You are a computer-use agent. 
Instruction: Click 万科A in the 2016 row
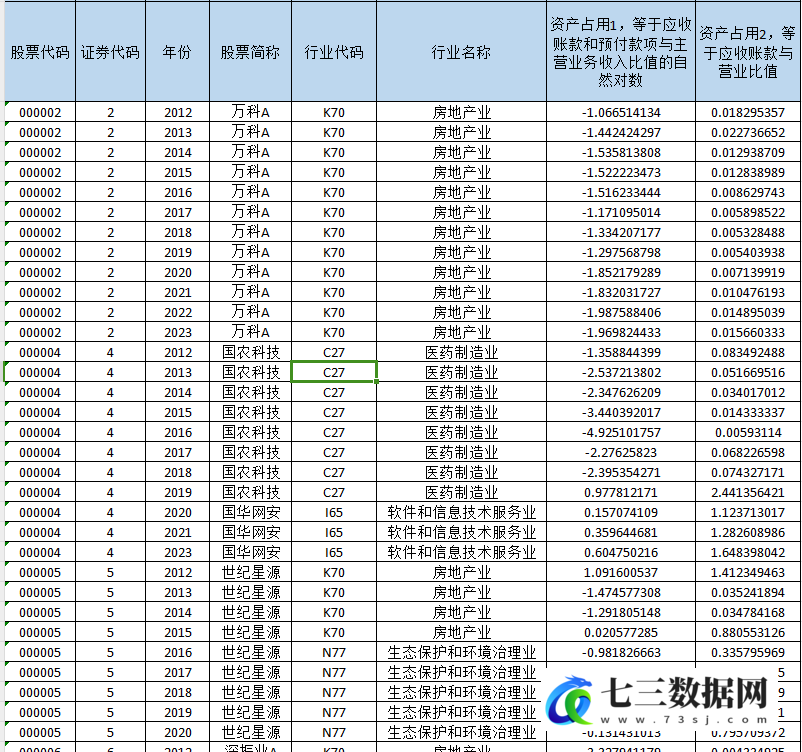click(x=250, y=192)
